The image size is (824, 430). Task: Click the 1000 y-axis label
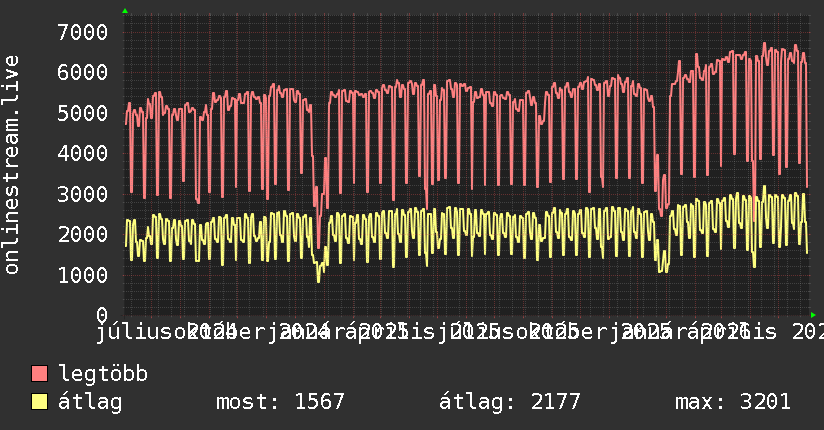[x=83, y=275]
